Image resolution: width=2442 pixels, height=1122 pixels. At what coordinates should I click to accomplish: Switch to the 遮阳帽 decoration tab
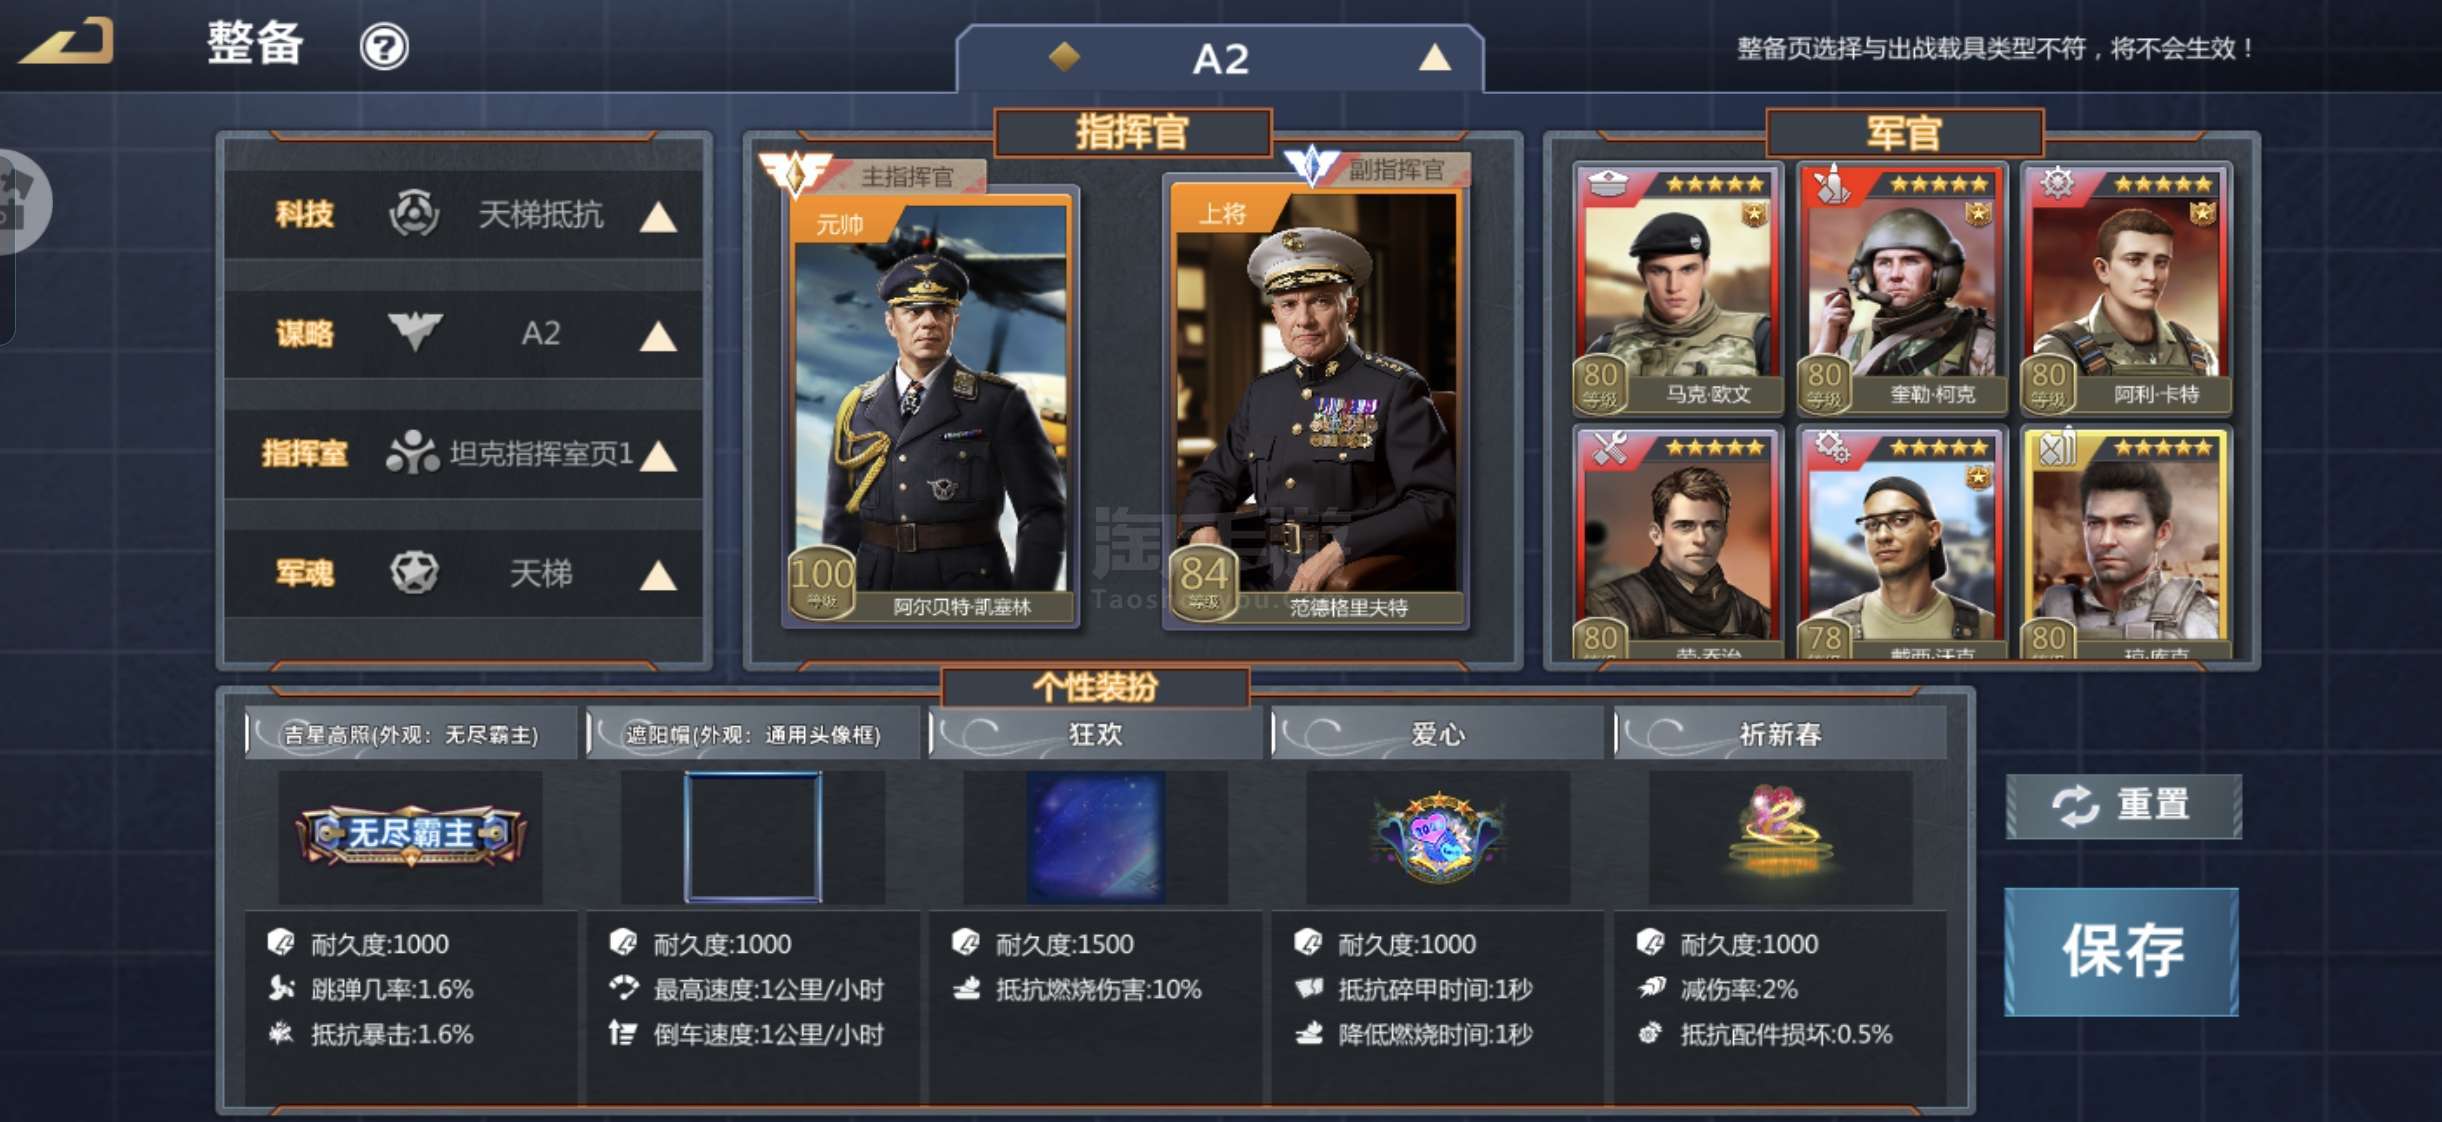click(x=752, y=735)
